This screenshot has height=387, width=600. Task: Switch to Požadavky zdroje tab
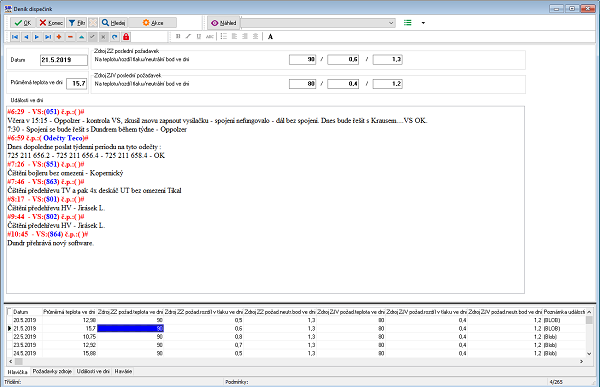(52, 371)
